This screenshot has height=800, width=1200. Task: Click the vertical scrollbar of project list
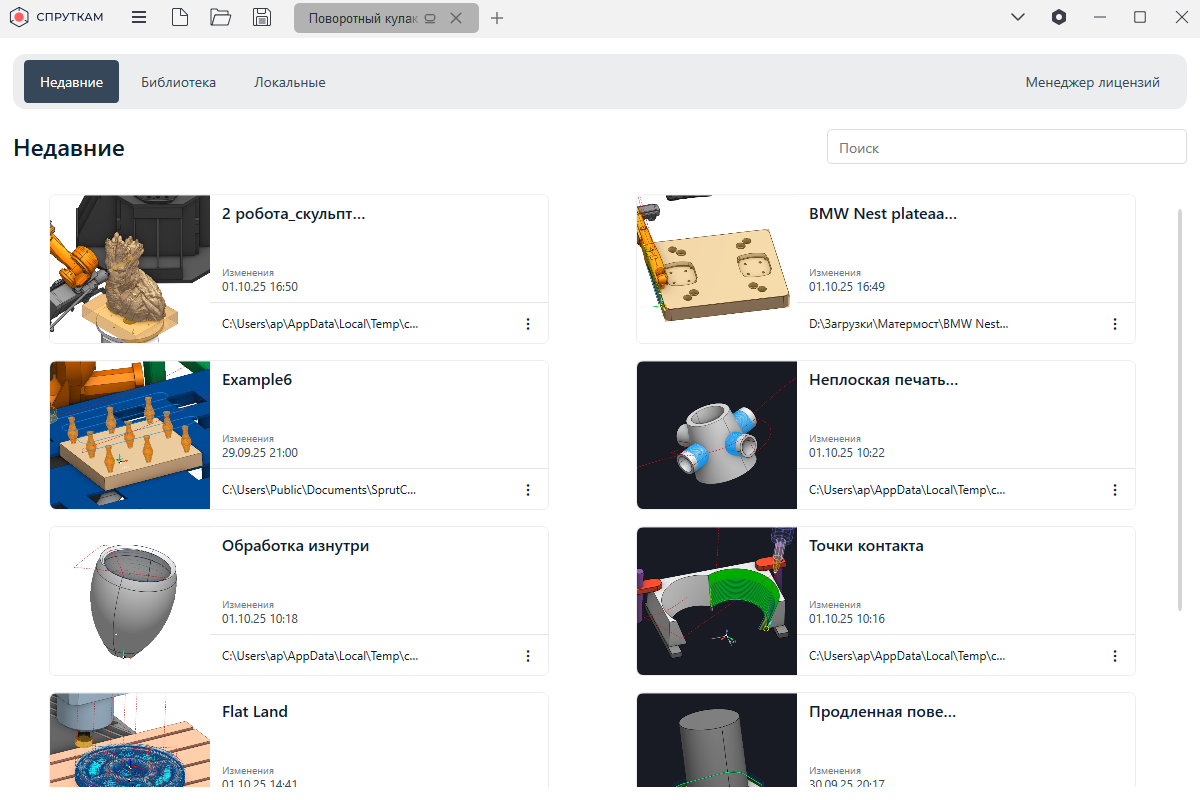[1181, 408]
